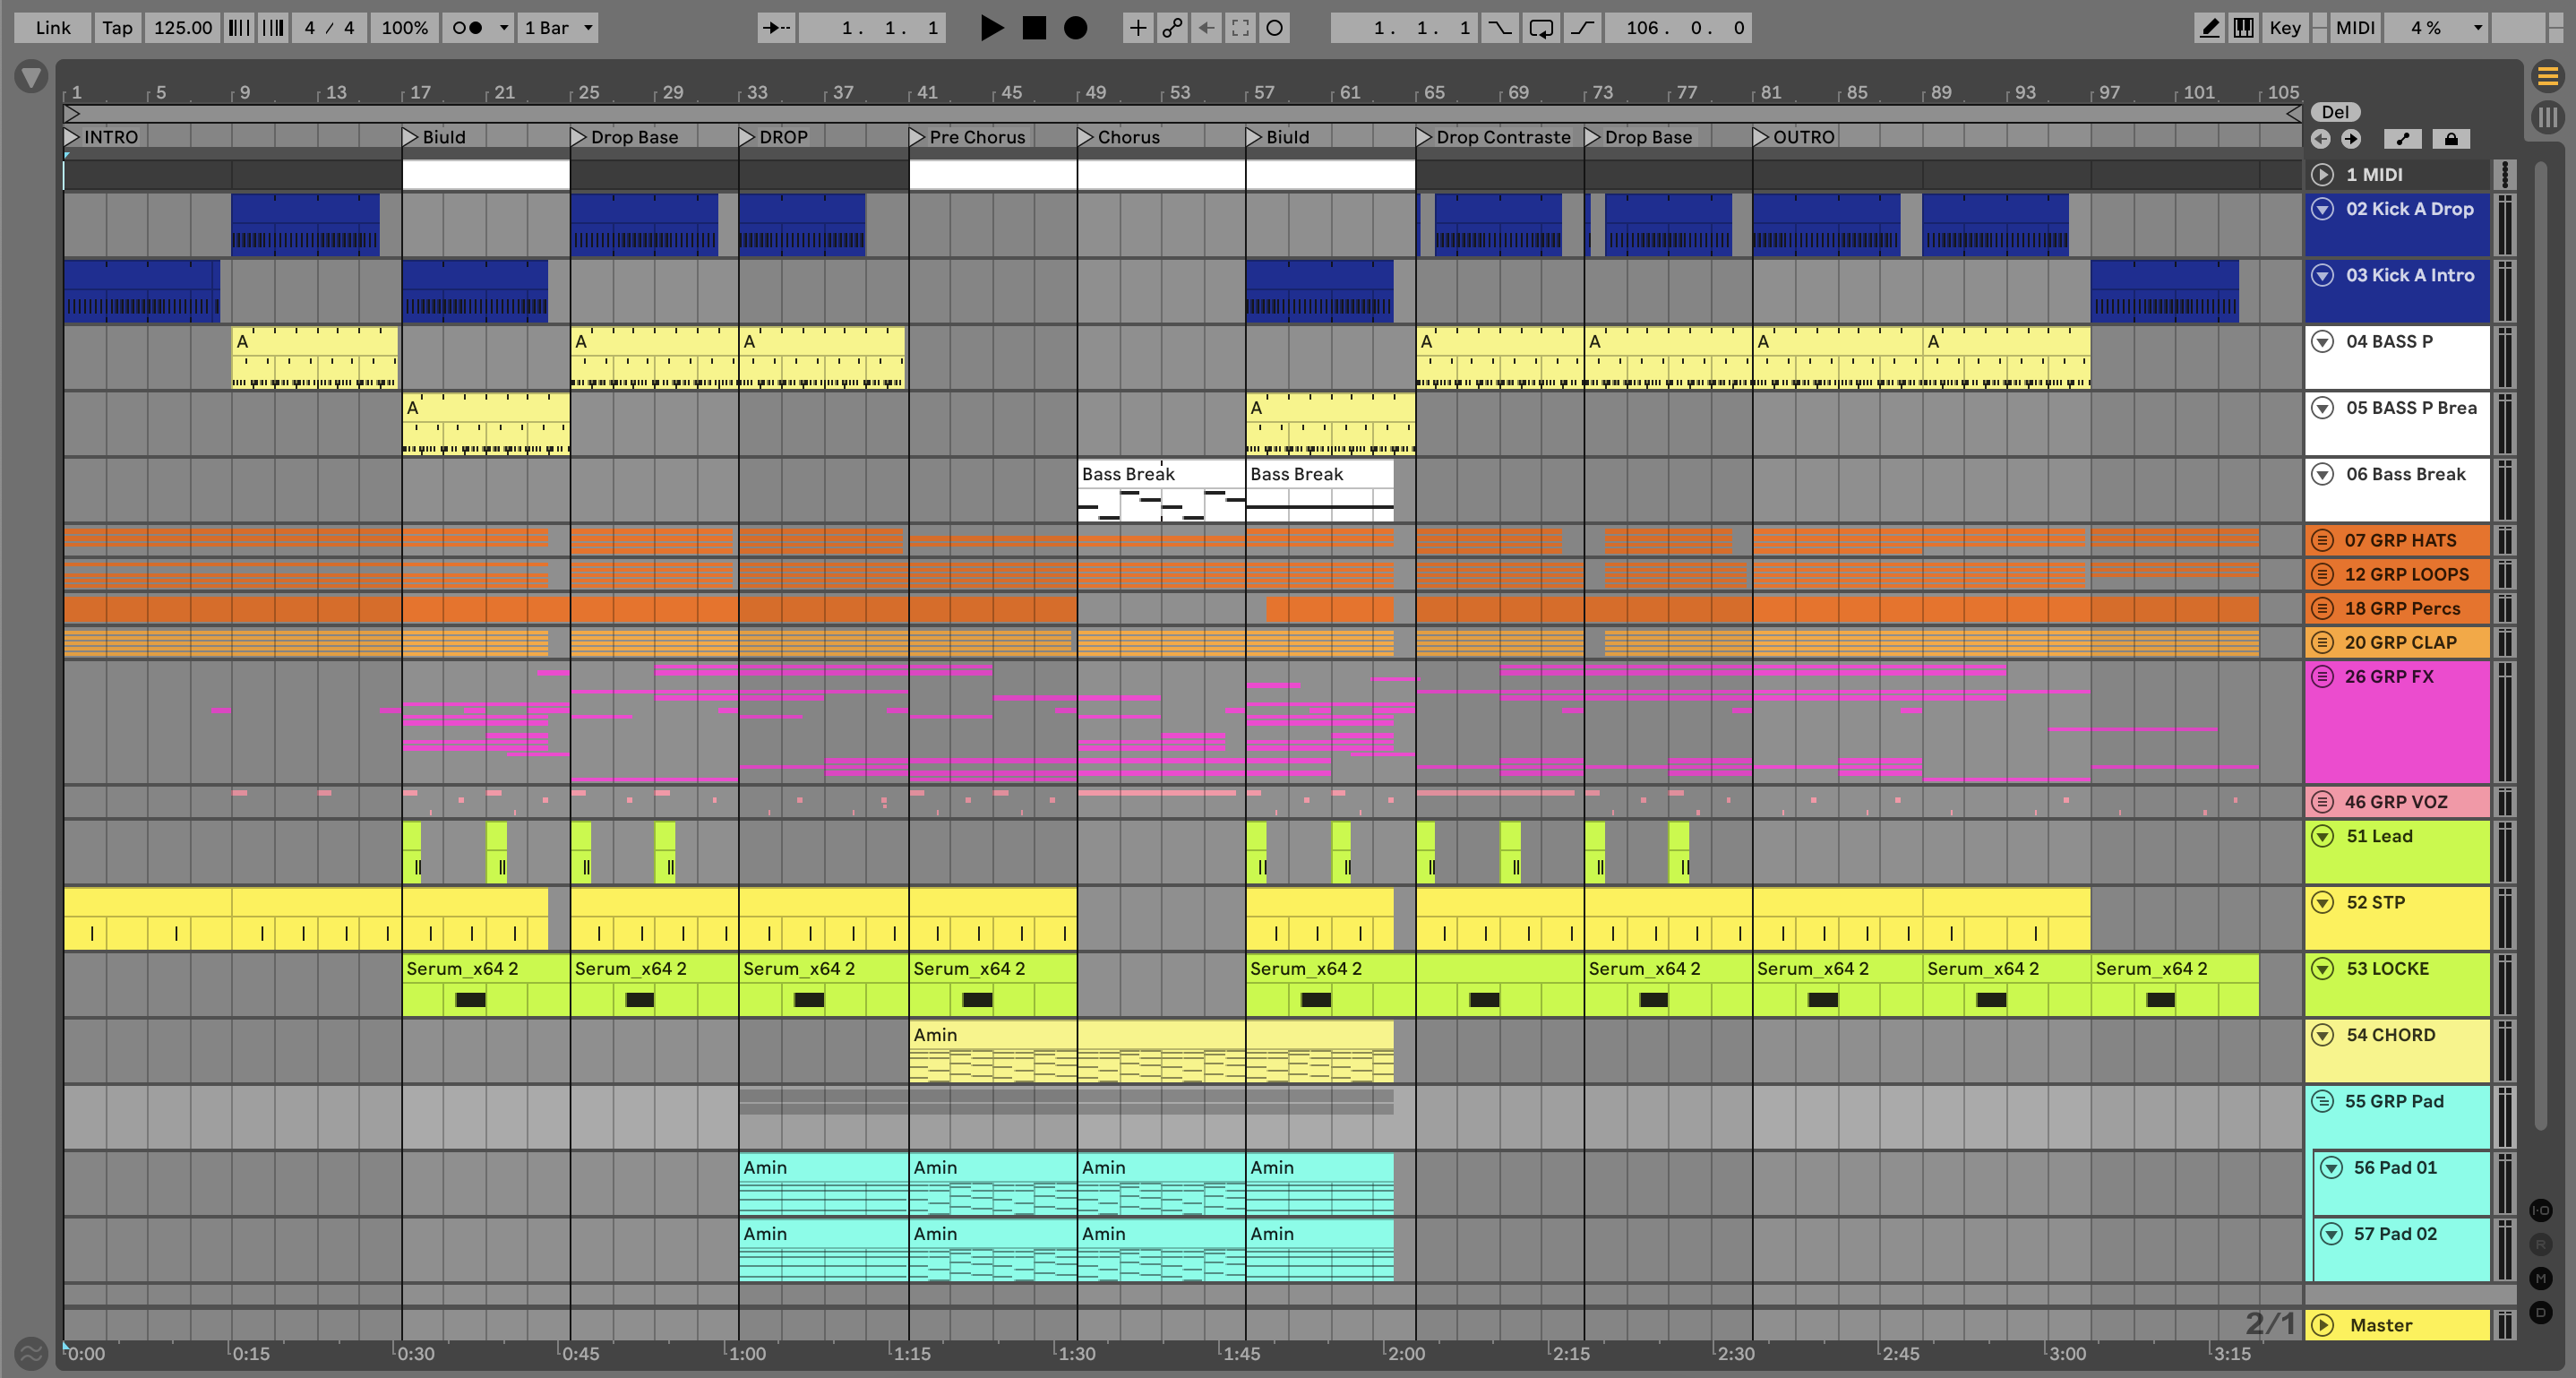The height and width of the screenshot is (1378, 2576).
Task: Click the Arrangement Record button
Action: pos(1075,28)
